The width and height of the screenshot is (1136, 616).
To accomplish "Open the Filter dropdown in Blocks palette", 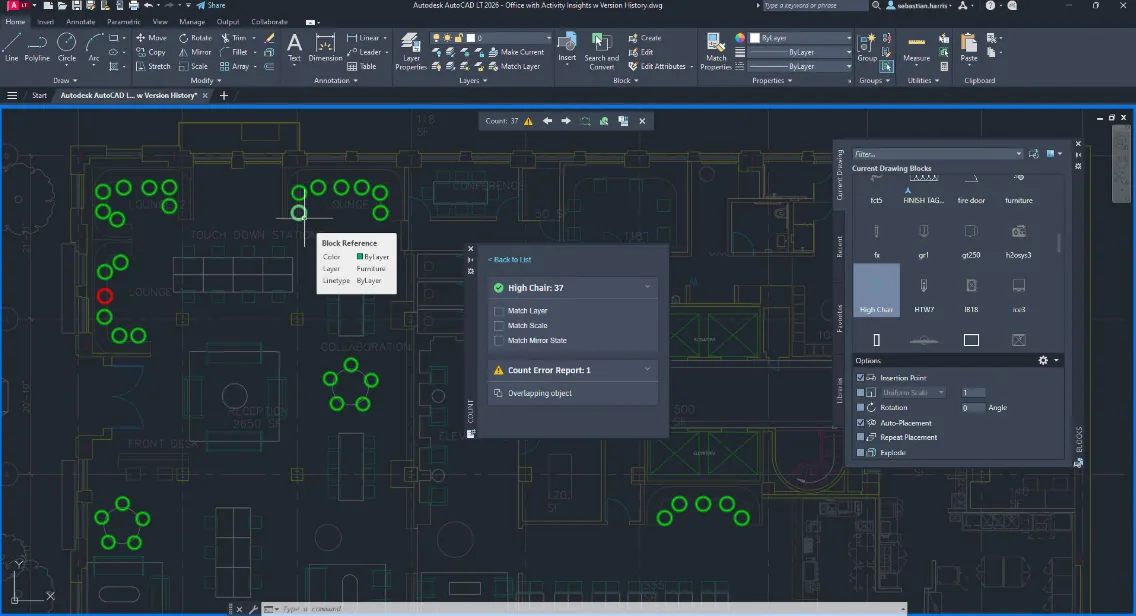I will (1019, 154).
